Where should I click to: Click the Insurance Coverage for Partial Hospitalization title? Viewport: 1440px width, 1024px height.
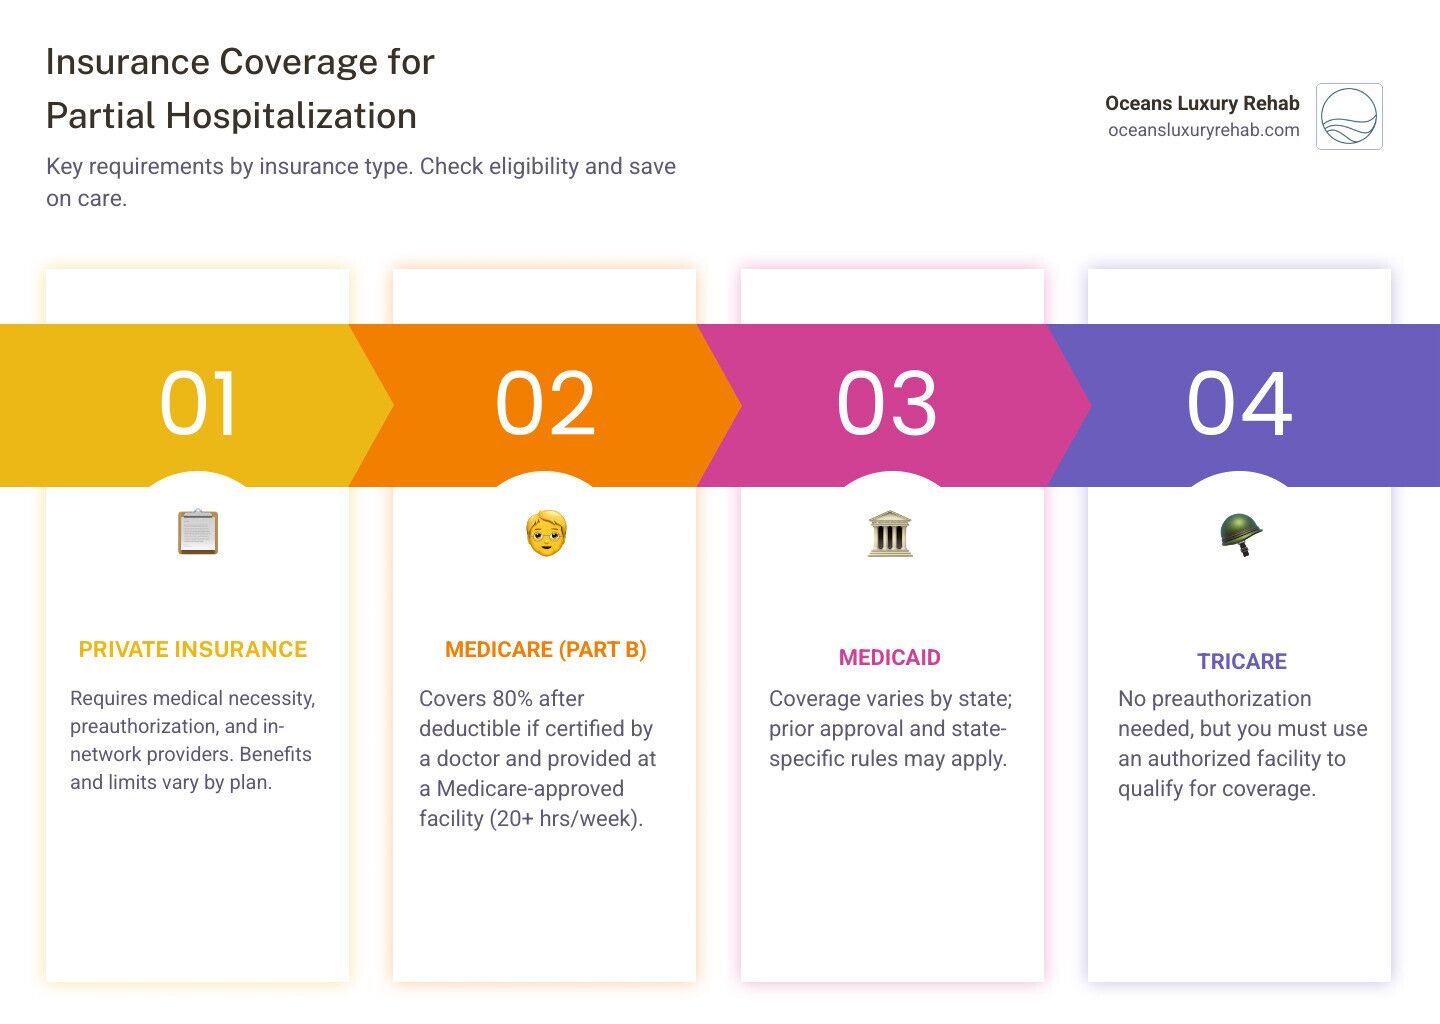tap(240, 89)
